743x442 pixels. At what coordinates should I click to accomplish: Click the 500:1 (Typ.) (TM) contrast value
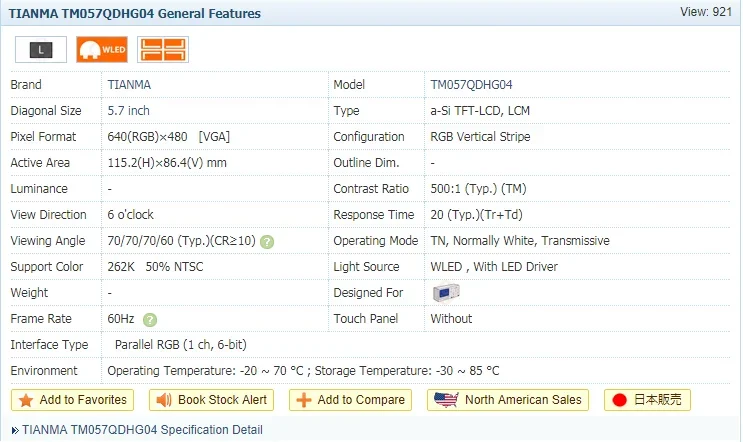tap(478, 189)
